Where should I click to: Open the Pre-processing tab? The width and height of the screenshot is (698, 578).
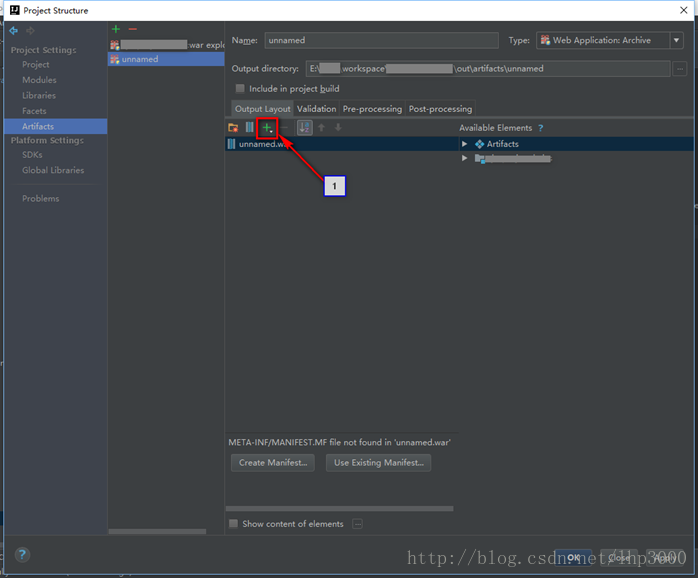(372, 109)
